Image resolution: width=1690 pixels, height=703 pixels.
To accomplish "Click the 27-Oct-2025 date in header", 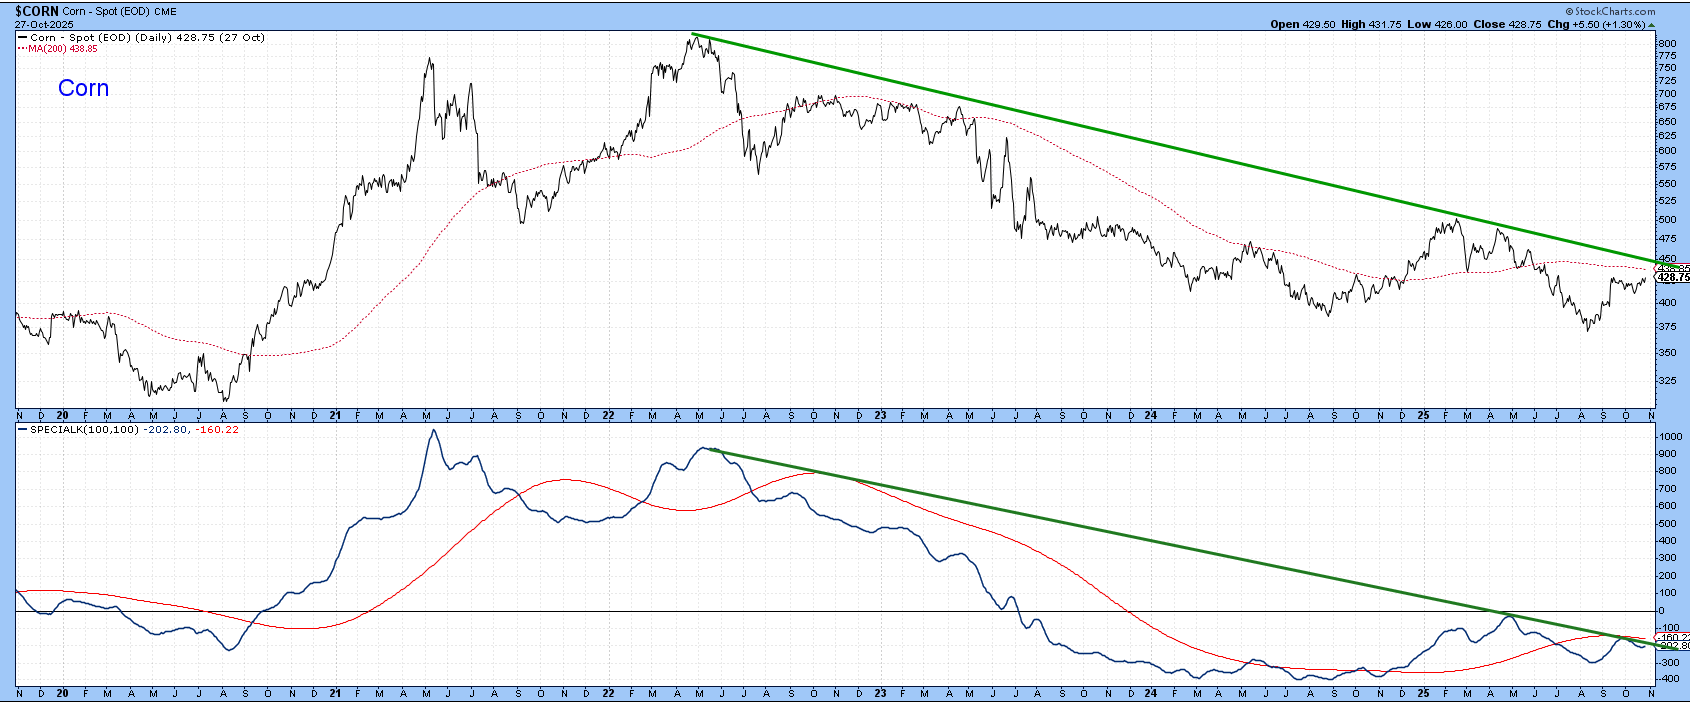I will [37, 24].
